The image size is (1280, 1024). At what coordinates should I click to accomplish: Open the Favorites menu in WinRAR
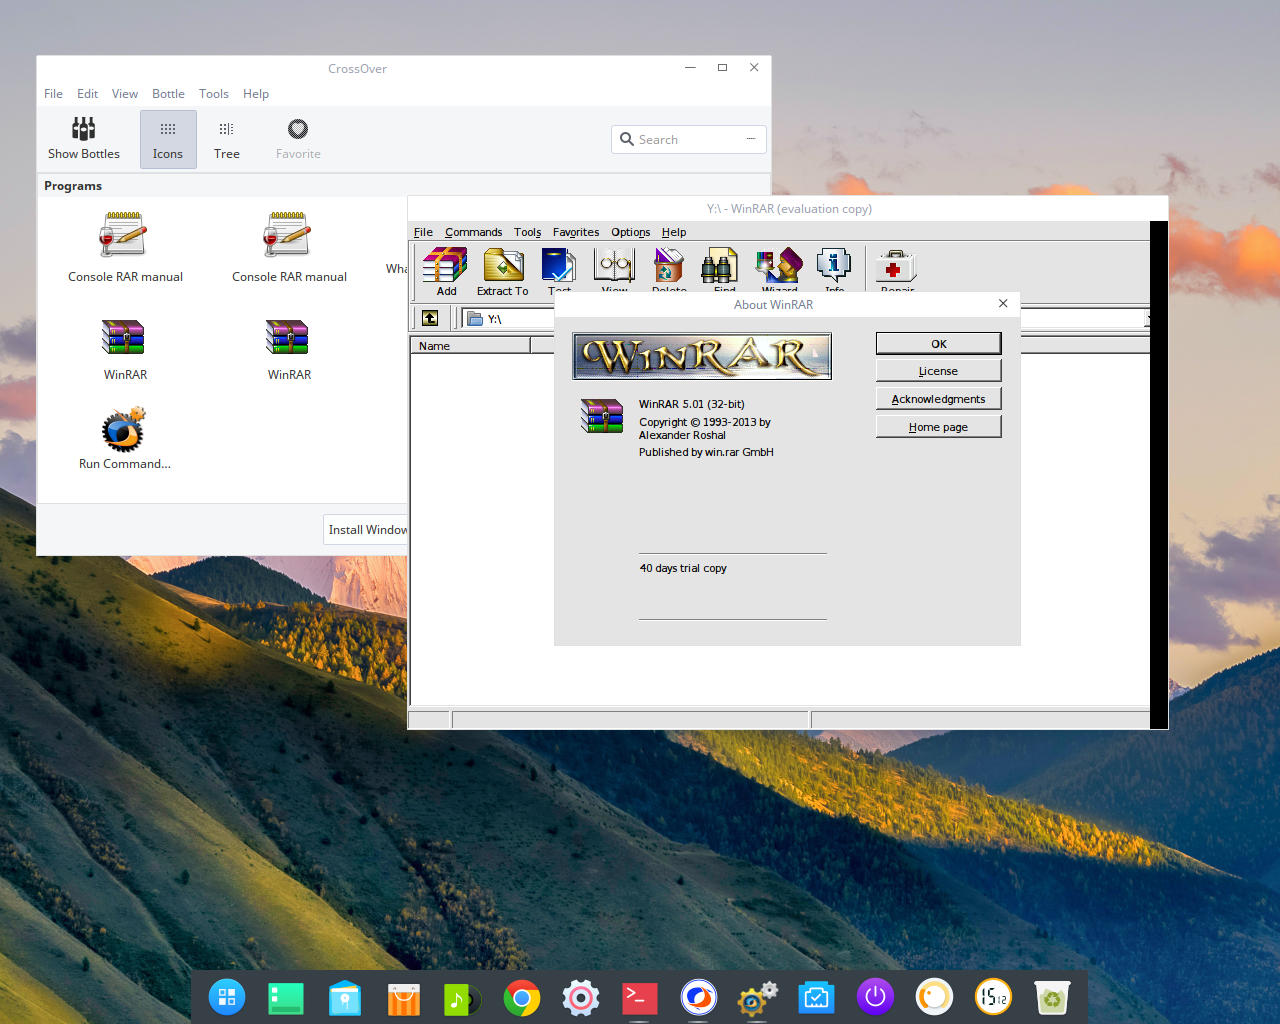[576, 232]
